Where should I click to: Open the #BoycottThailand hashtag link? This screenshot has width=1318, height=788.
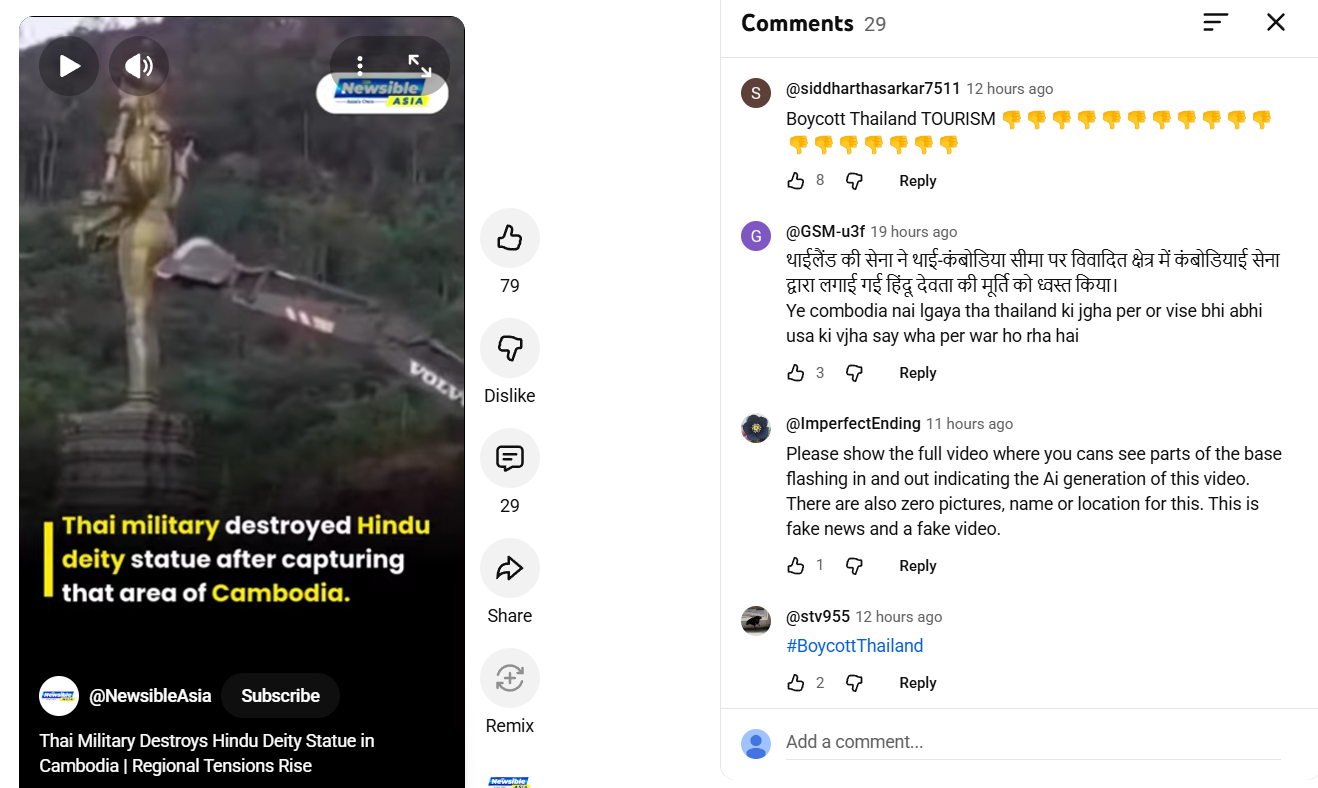point(855,646)
